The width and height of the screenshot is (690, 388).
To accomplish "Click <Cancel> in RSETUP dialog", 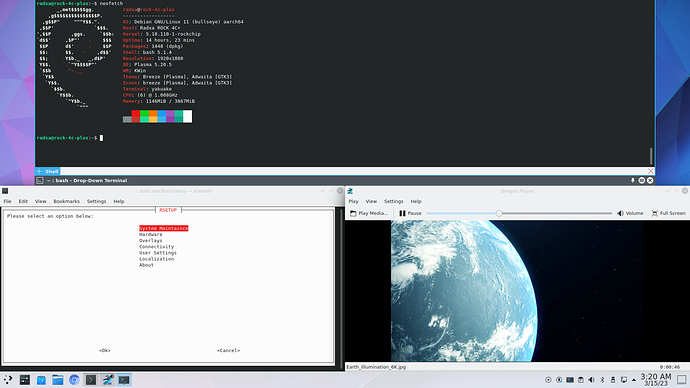I will click(x=228, y=351).
